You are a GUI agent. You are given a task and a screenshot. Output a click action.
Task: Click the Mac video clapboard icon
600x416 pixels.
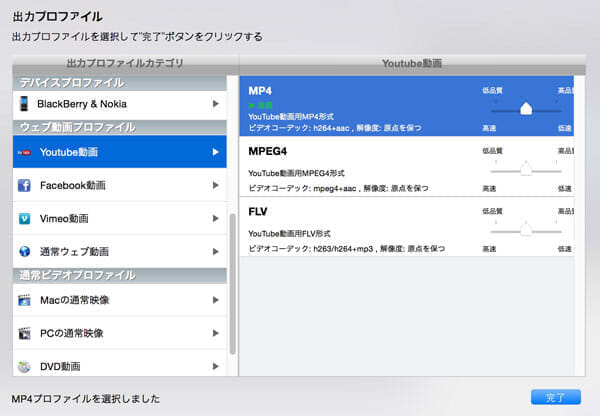24,300
